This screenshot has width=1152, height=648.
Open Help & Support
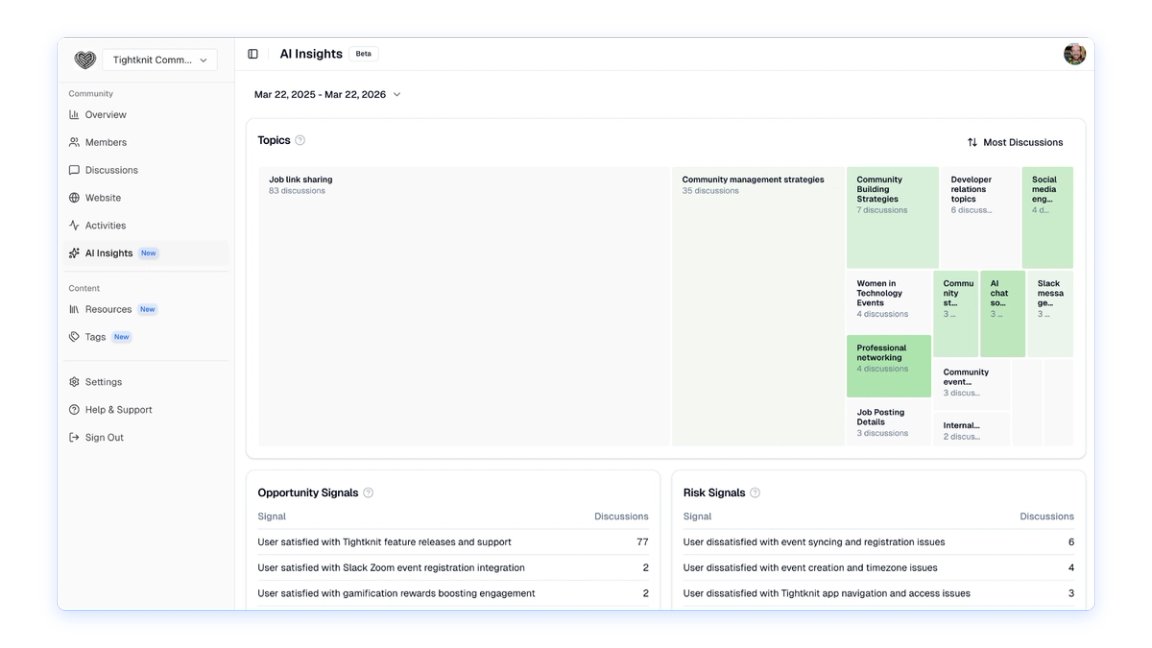pyautogui.click(x=145, y=410)
